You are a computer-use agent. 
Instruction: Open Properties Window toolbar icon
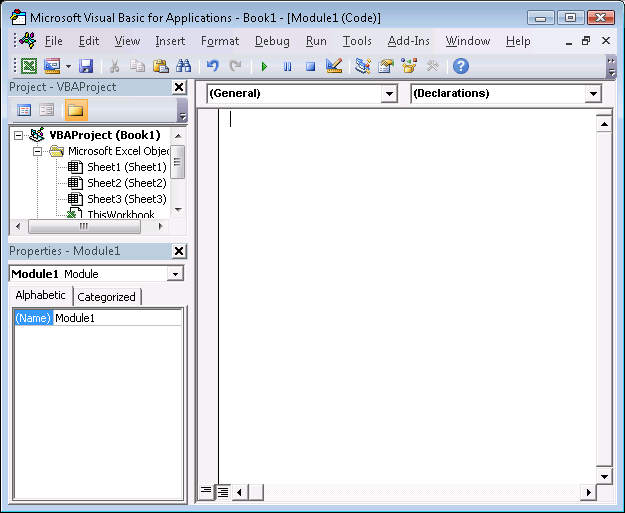[x=386, y=66]
